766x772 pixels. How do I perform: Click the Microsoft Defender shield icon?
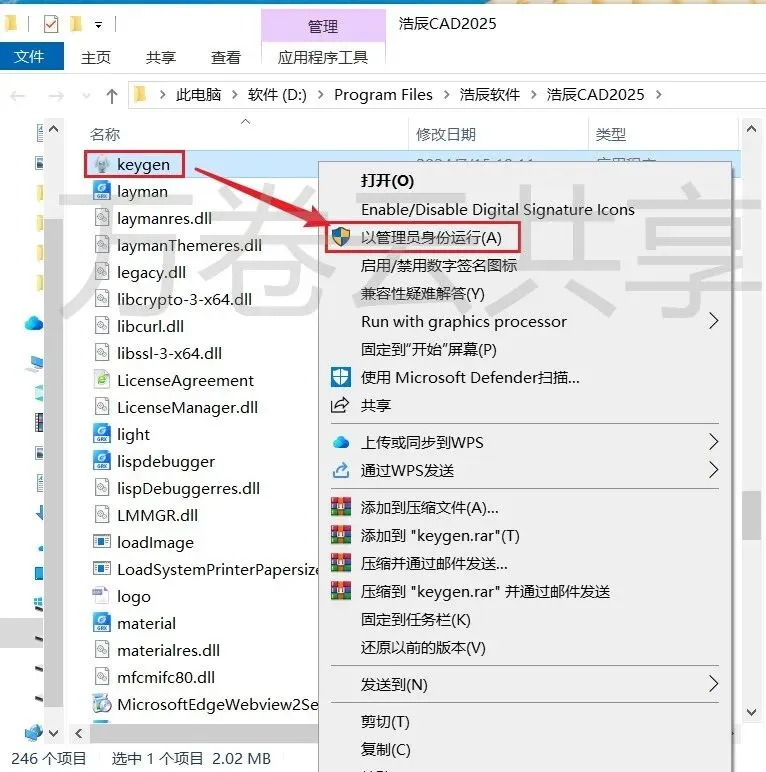[x=341, y=378]
